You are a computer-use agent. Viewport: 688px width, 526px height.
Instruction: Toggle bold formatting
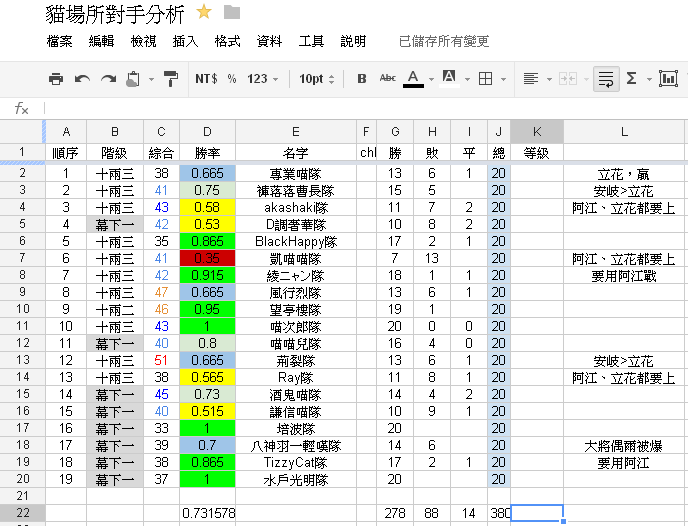(x=362, y=79)
